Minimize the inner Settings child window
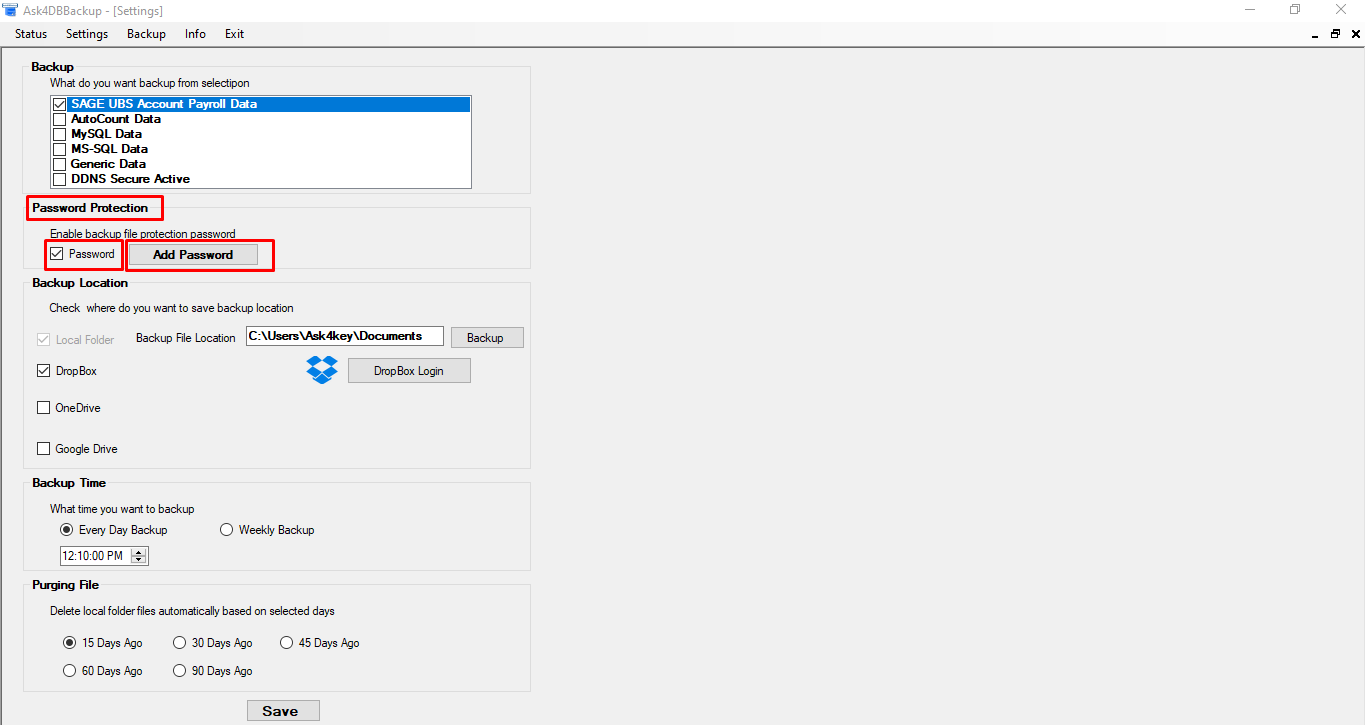Viewport: 1365px width, 725px height. pyautogui.click(x=1315, y=34)
